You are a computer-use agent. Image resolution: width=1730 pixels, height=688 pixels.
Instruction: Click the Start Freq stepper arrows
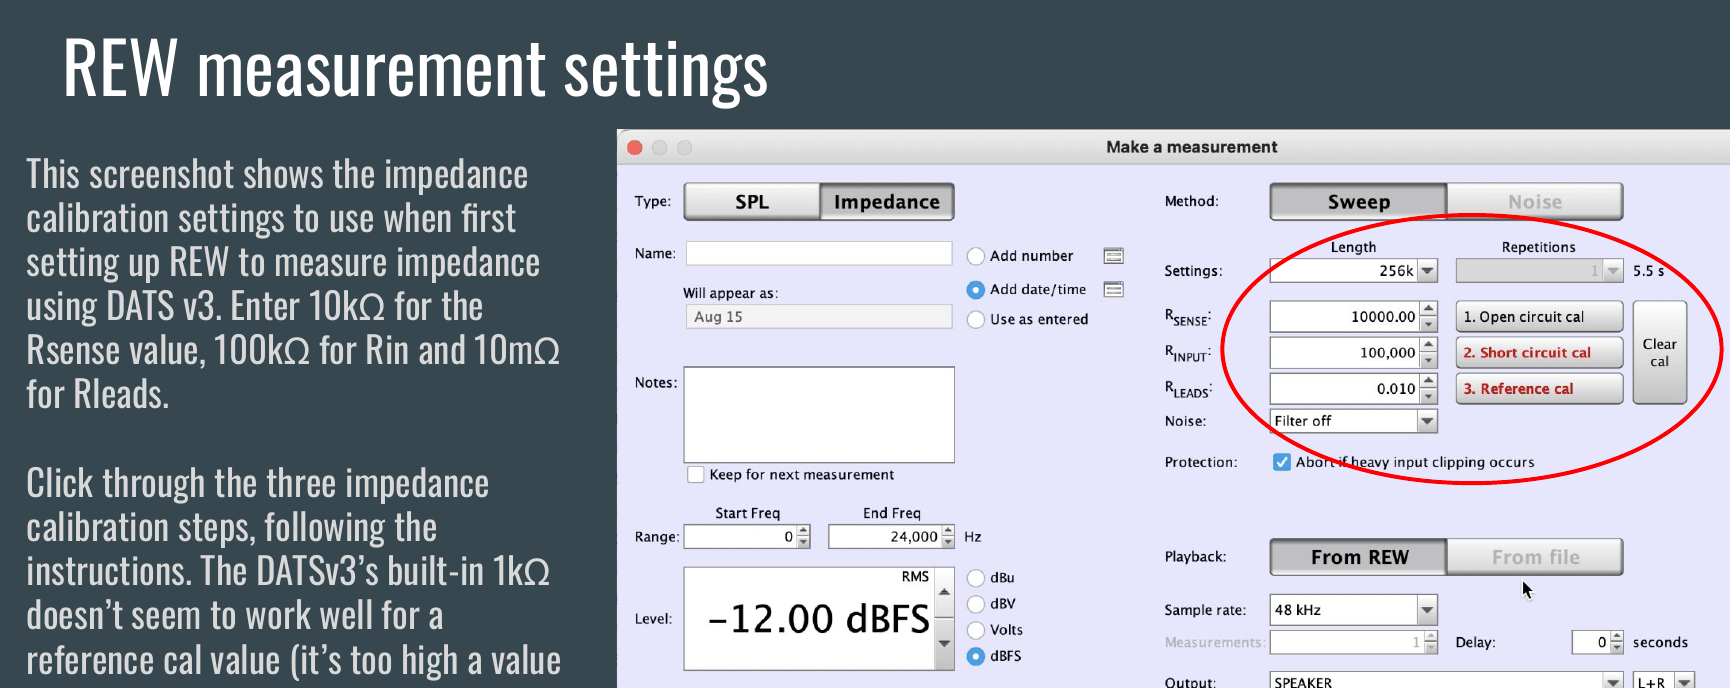tap(804, 537)
